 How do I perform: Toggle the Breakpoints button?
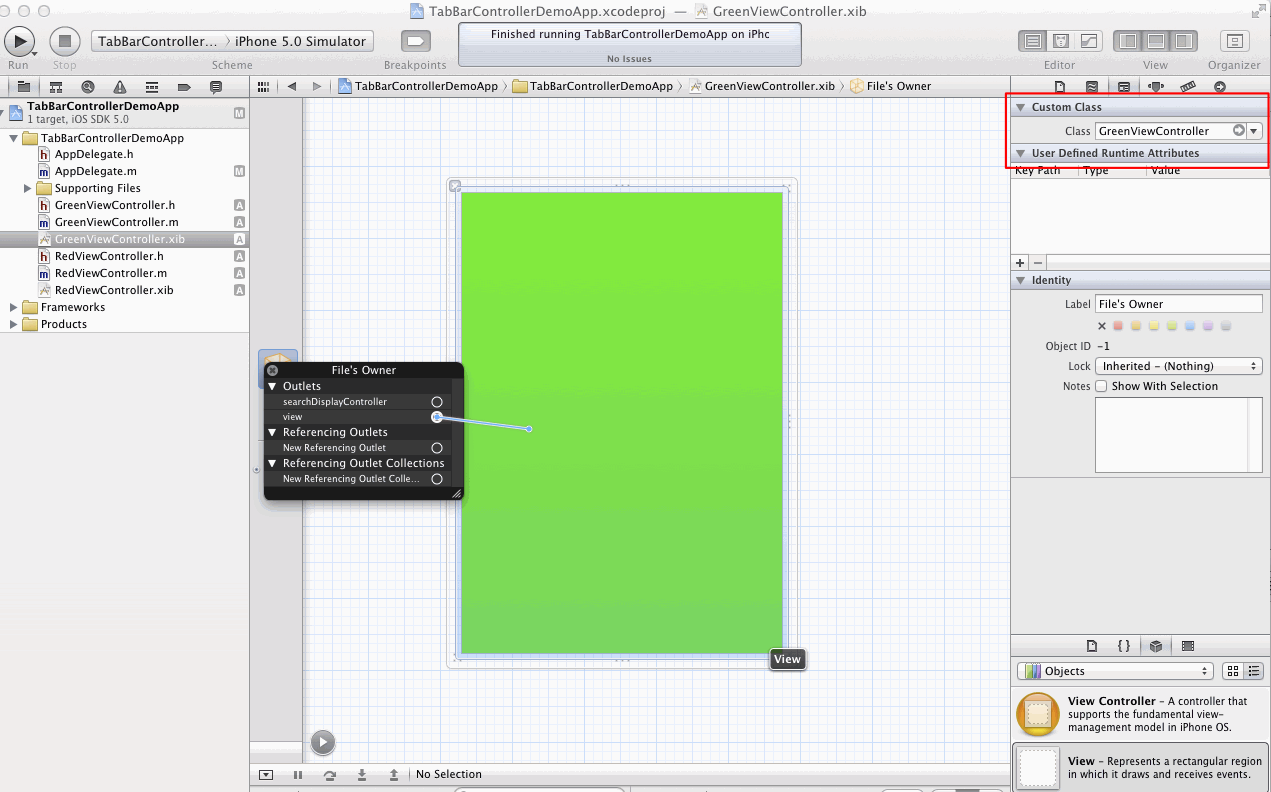point(415,41)
